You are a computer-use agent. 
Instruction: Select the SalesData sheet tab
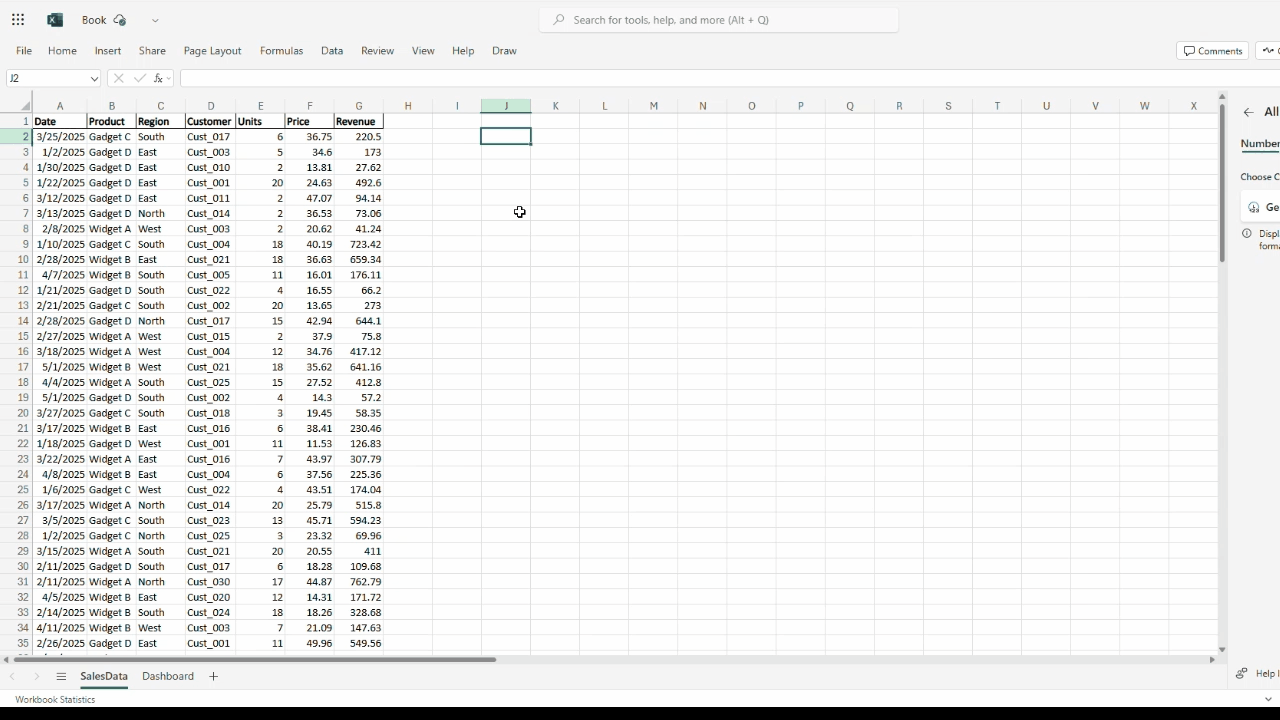click(x=104, y=677)
